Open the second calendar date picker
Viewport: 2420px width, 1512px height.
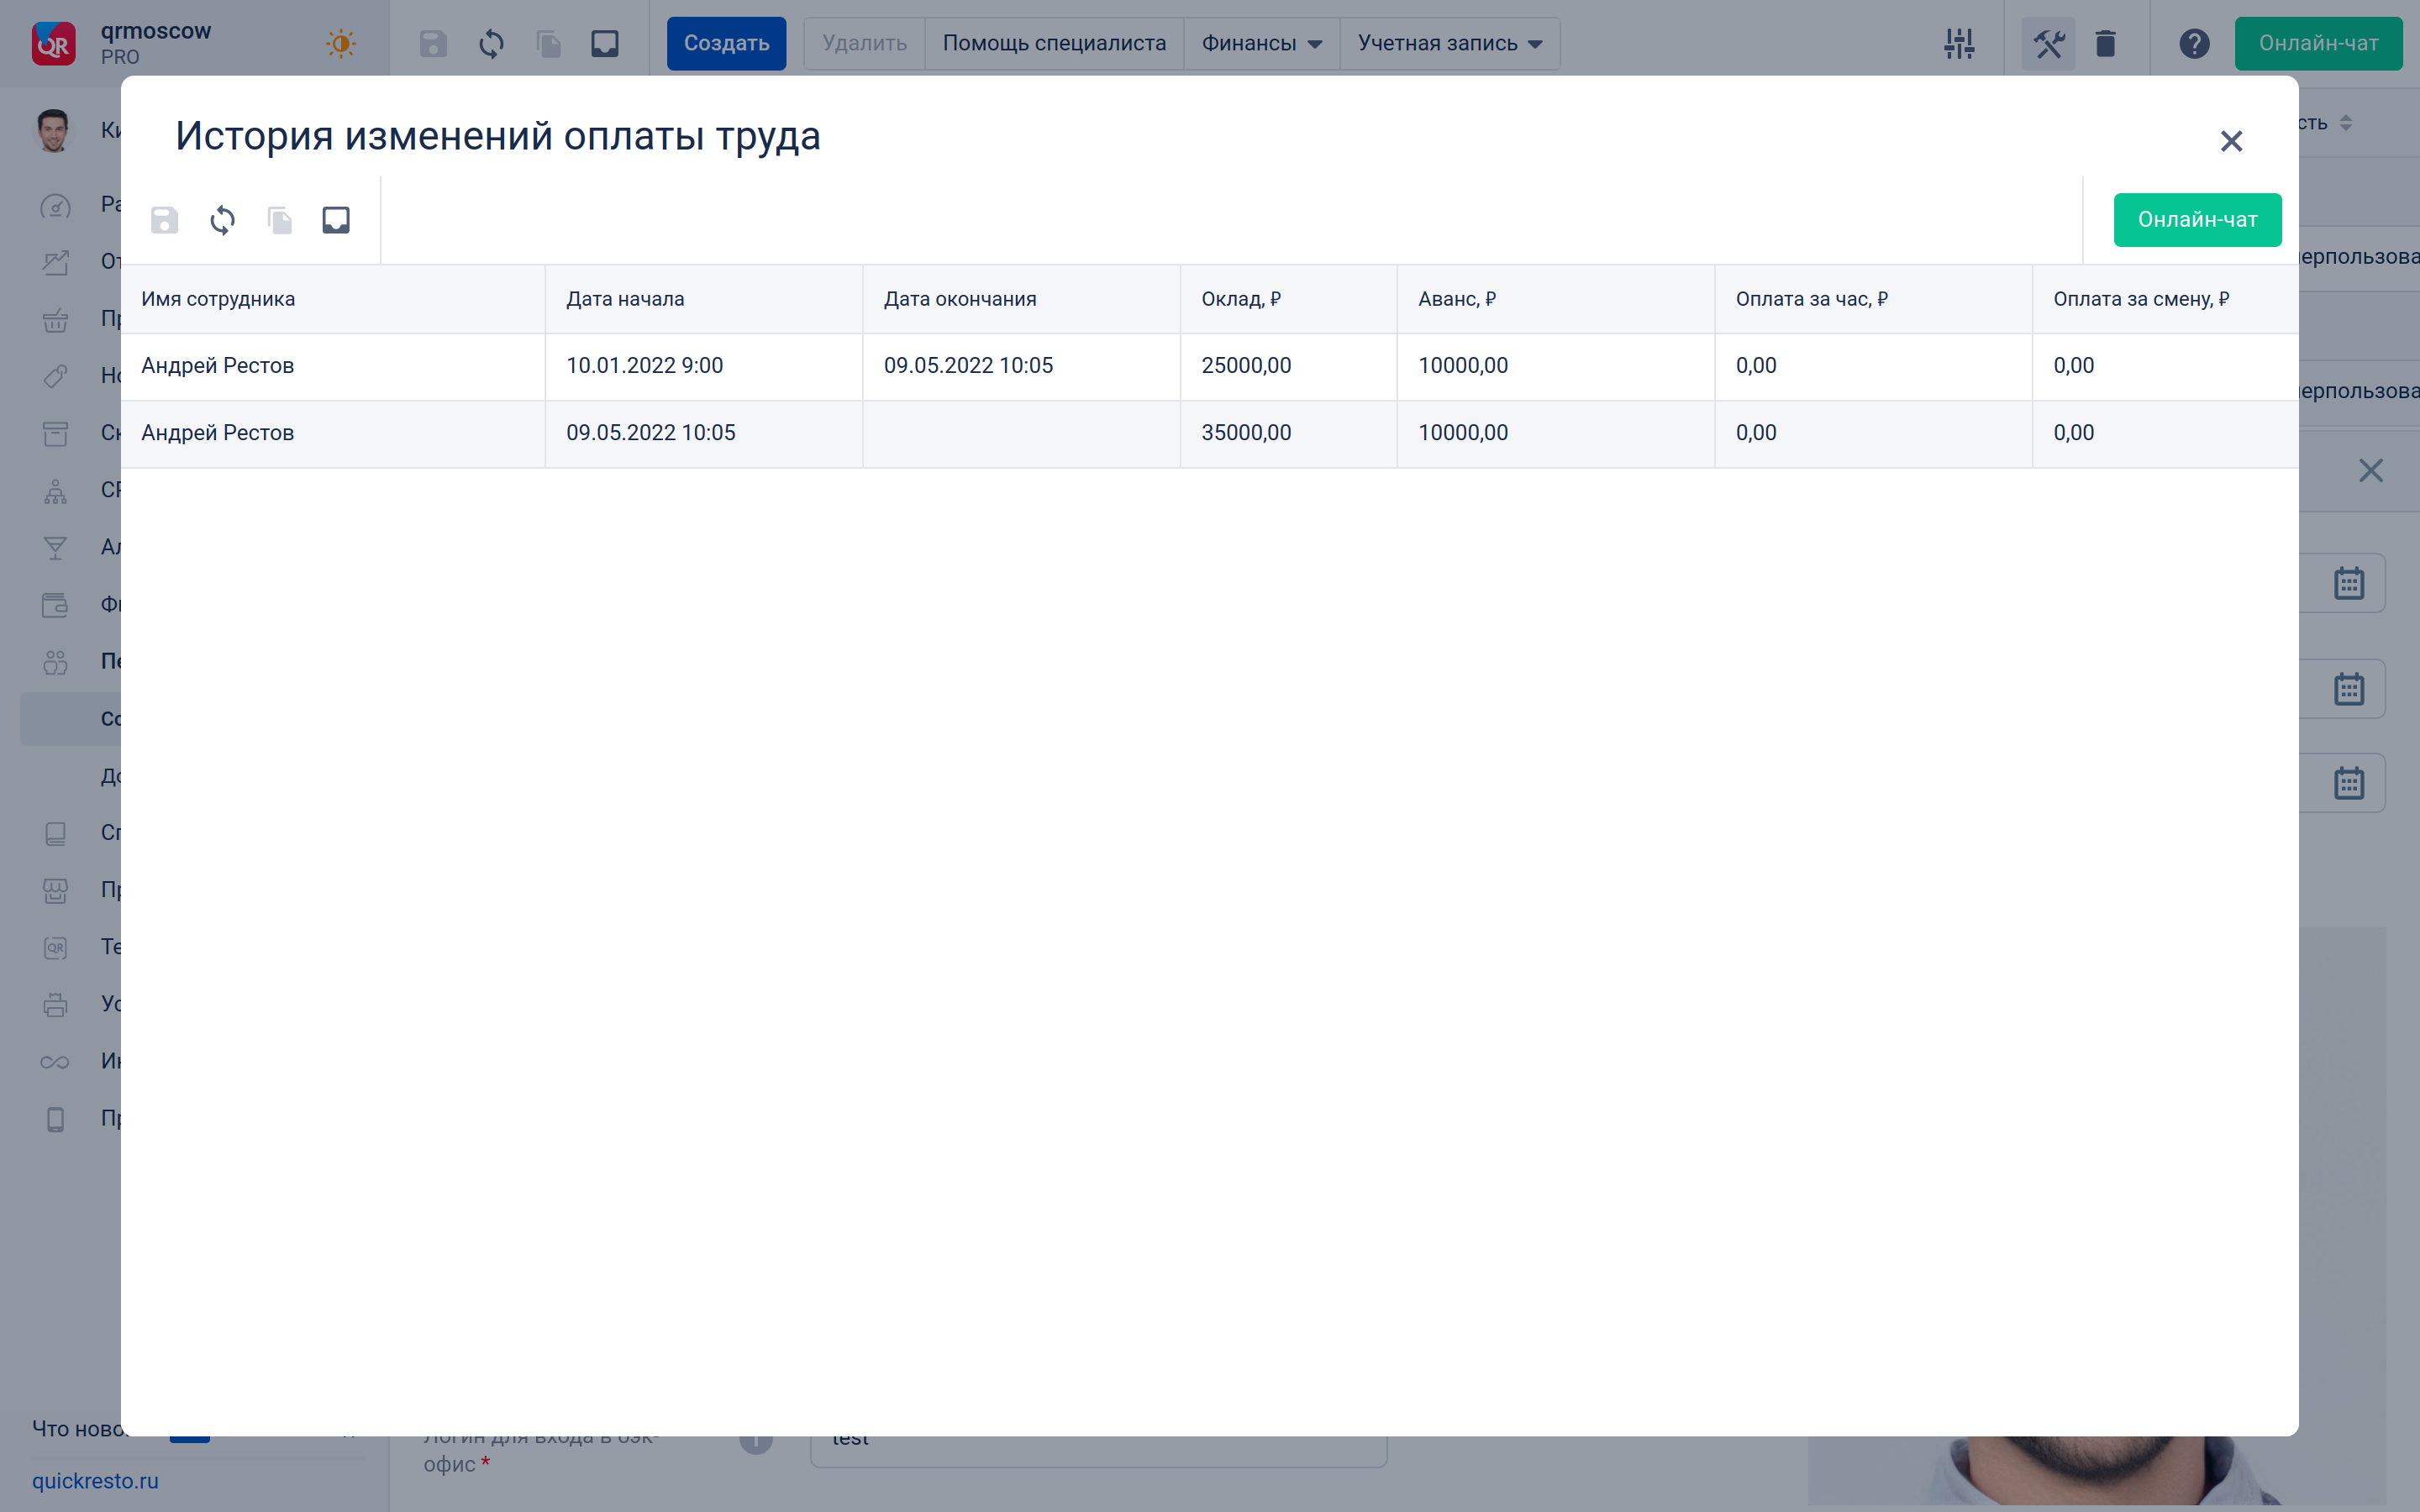[2348, 689]
